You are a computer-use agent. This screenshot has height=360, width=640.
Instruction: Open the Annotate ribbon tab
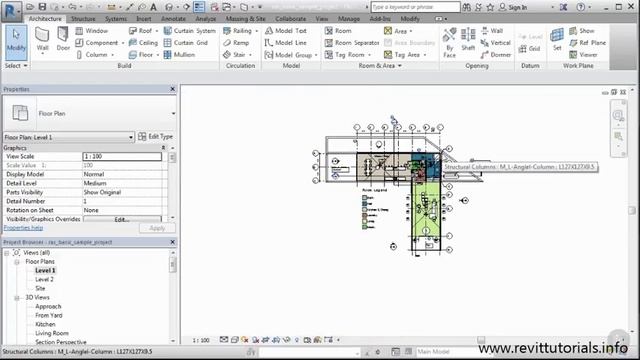point(173,19)
